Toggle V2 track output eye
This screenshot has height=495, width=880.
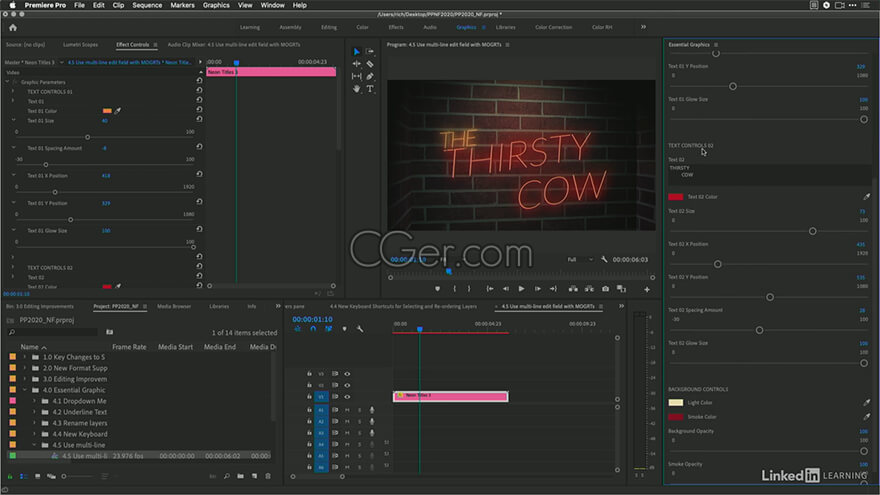(347, 386)
